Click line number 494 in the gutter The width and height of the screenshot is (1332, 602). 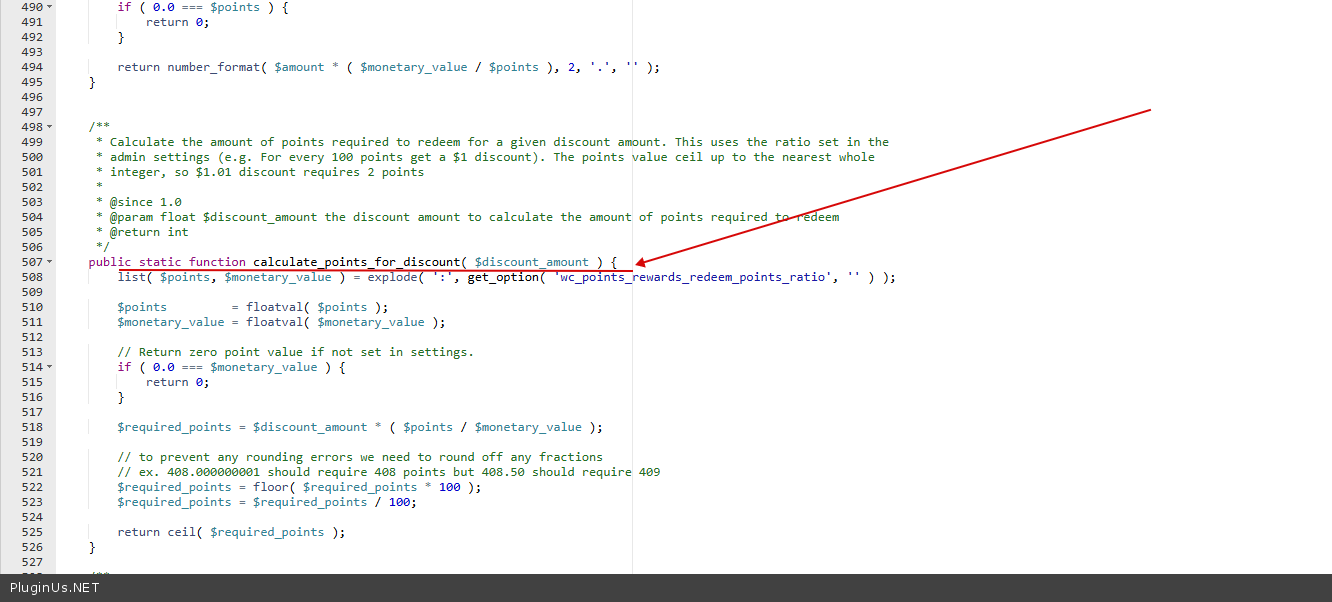[x=31, y=67]
